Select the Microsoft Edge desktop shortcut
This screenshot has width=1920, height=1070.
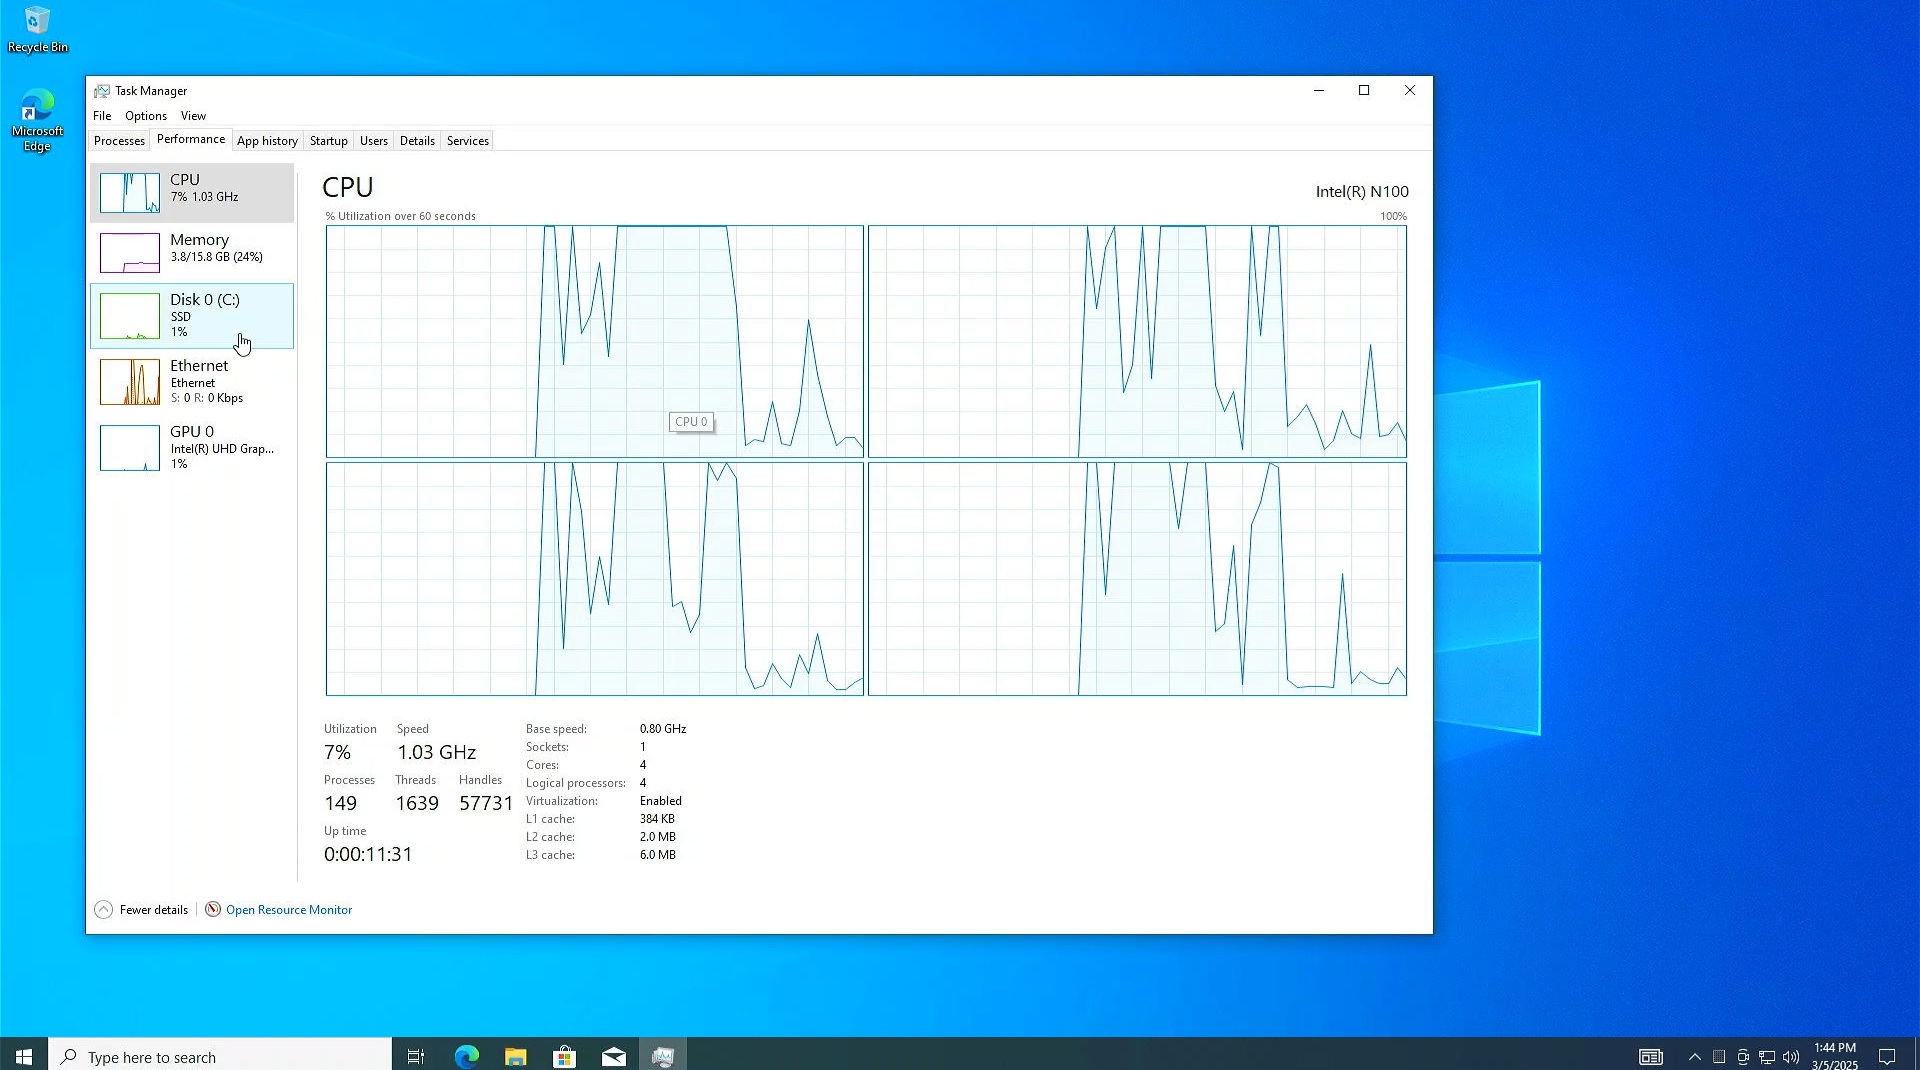coord(38,121)
